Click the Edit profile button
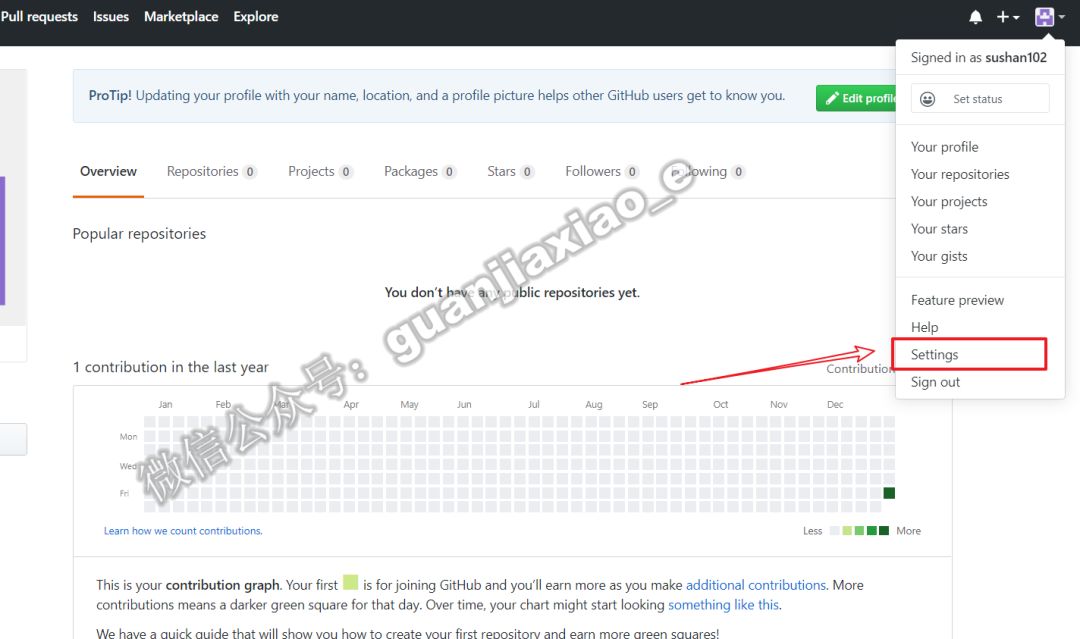The width and height of the screenshot is (1080, 639). (856, 98)
